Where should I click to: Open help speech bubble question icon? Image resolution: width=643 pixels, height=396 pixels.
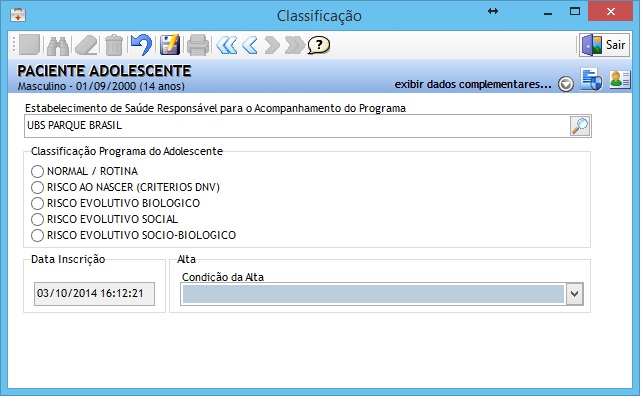point(319,45)
